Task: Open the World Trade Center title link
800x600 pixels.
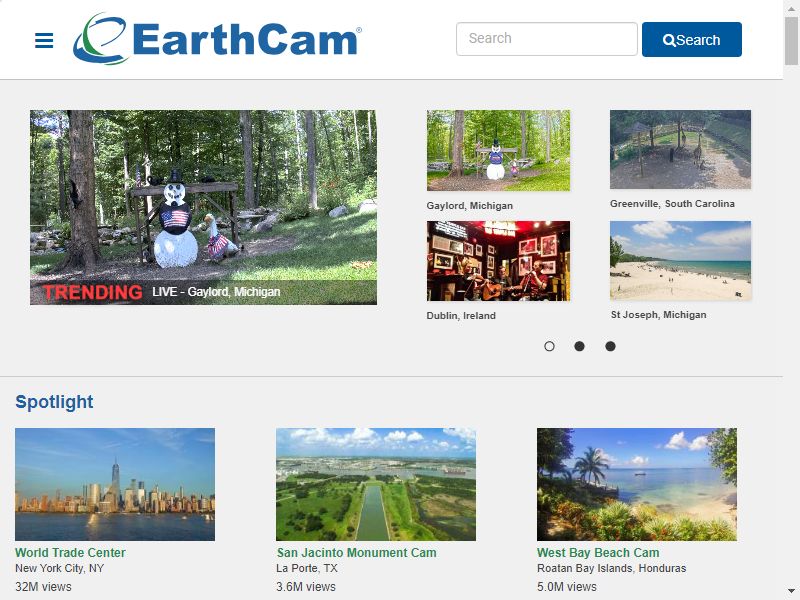Action: 70,553
